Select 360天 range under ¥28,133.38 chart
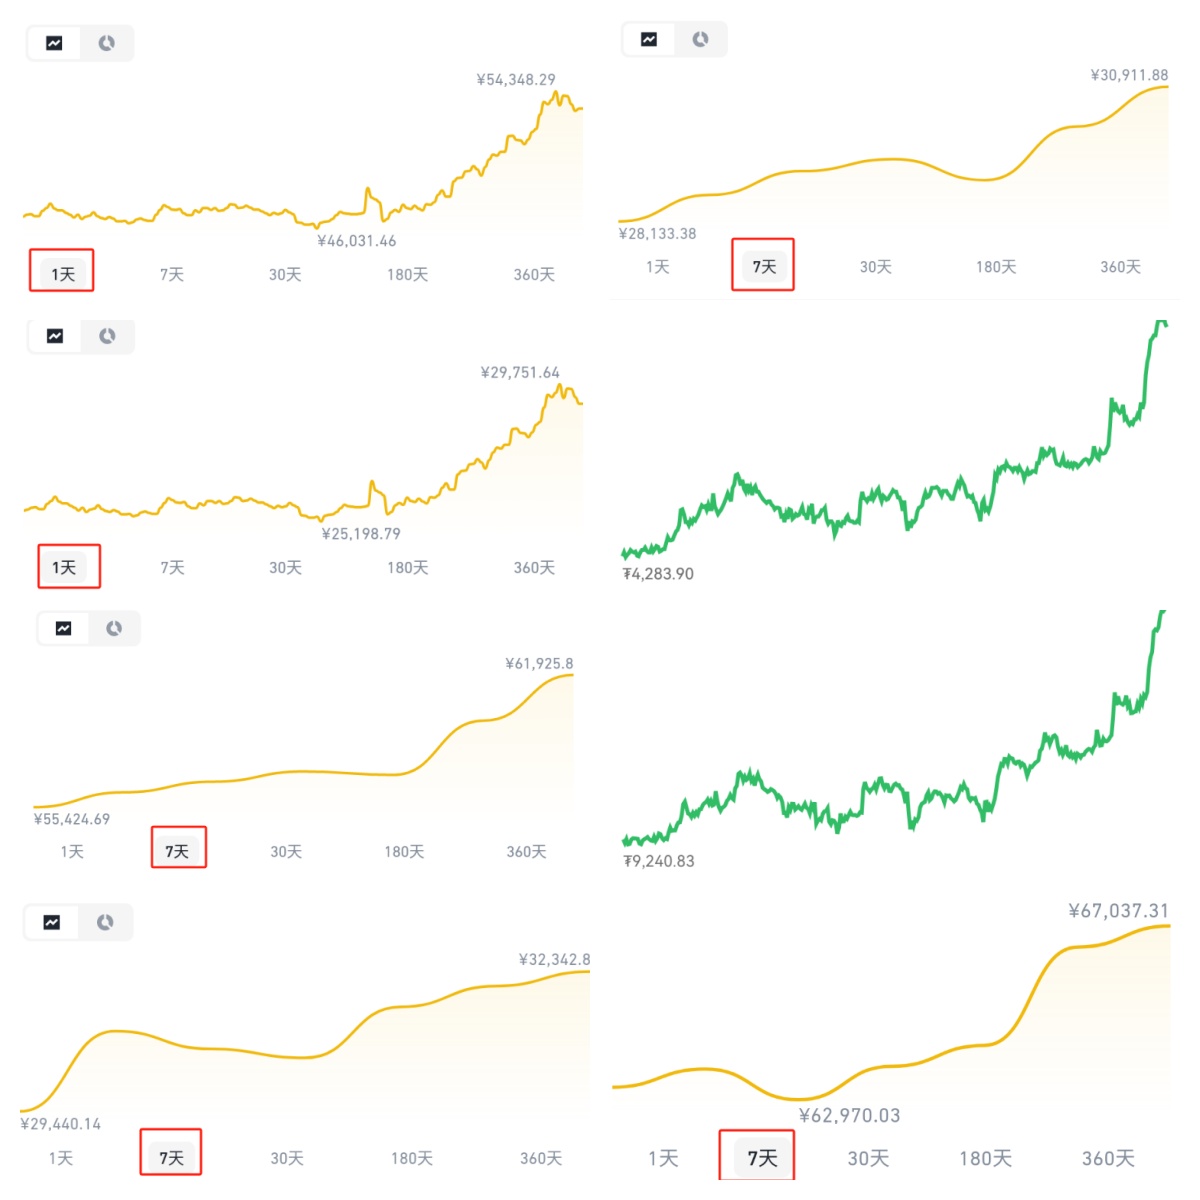The width and height of the screenshot is (1200, 1200). tap(1120, 267)
